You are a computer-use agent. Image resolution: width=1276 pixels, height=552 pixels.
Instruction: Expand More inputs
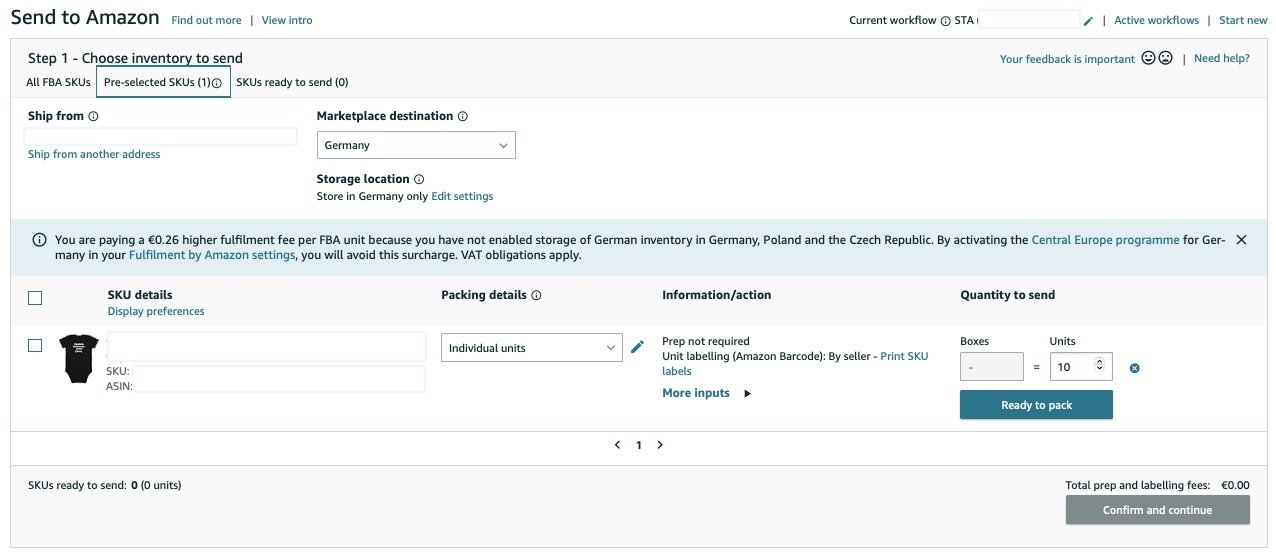[x=706, y=393]
